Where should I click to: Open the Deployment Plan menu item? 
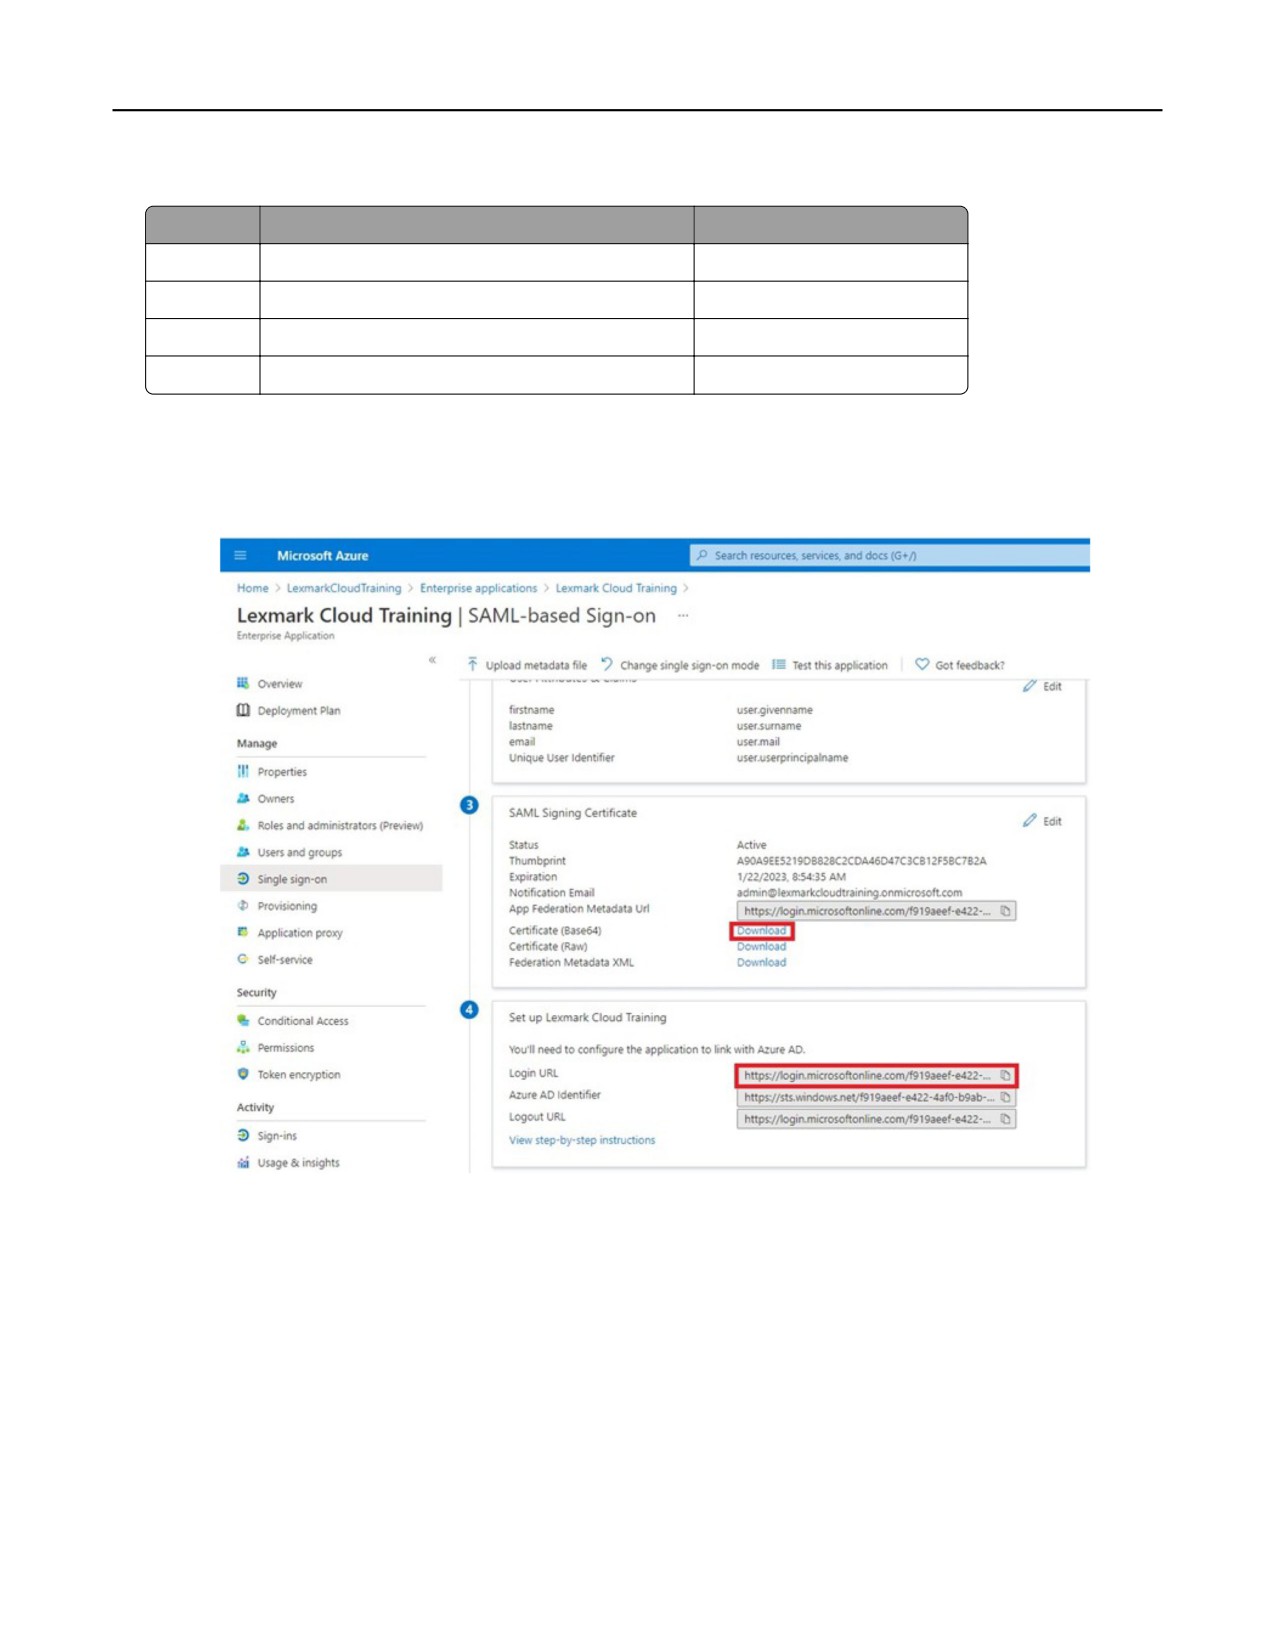point(298,711)
